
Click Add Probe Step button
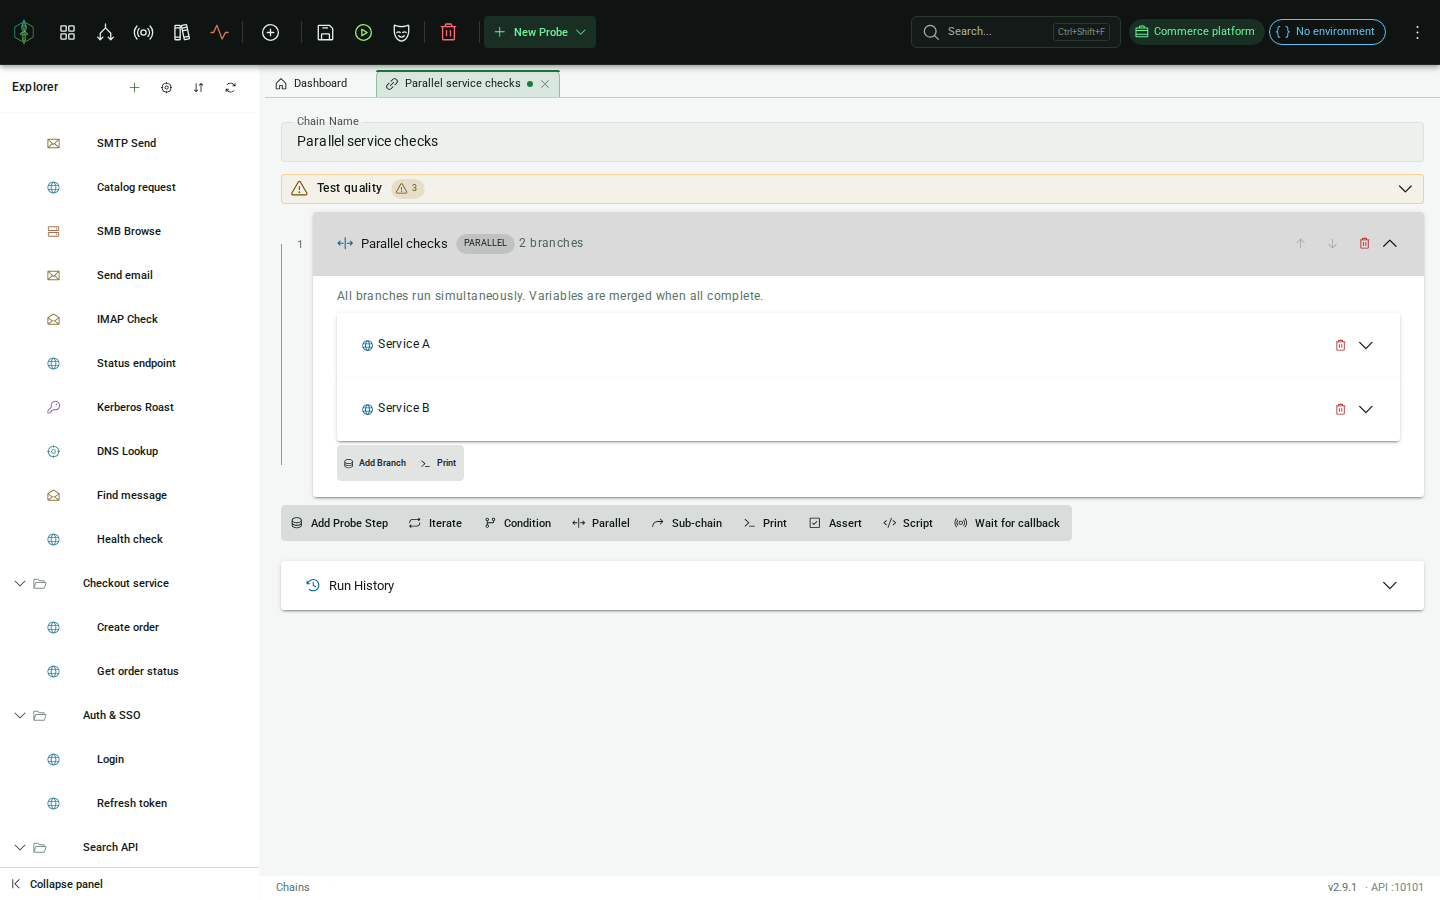(x=340, y=523)
